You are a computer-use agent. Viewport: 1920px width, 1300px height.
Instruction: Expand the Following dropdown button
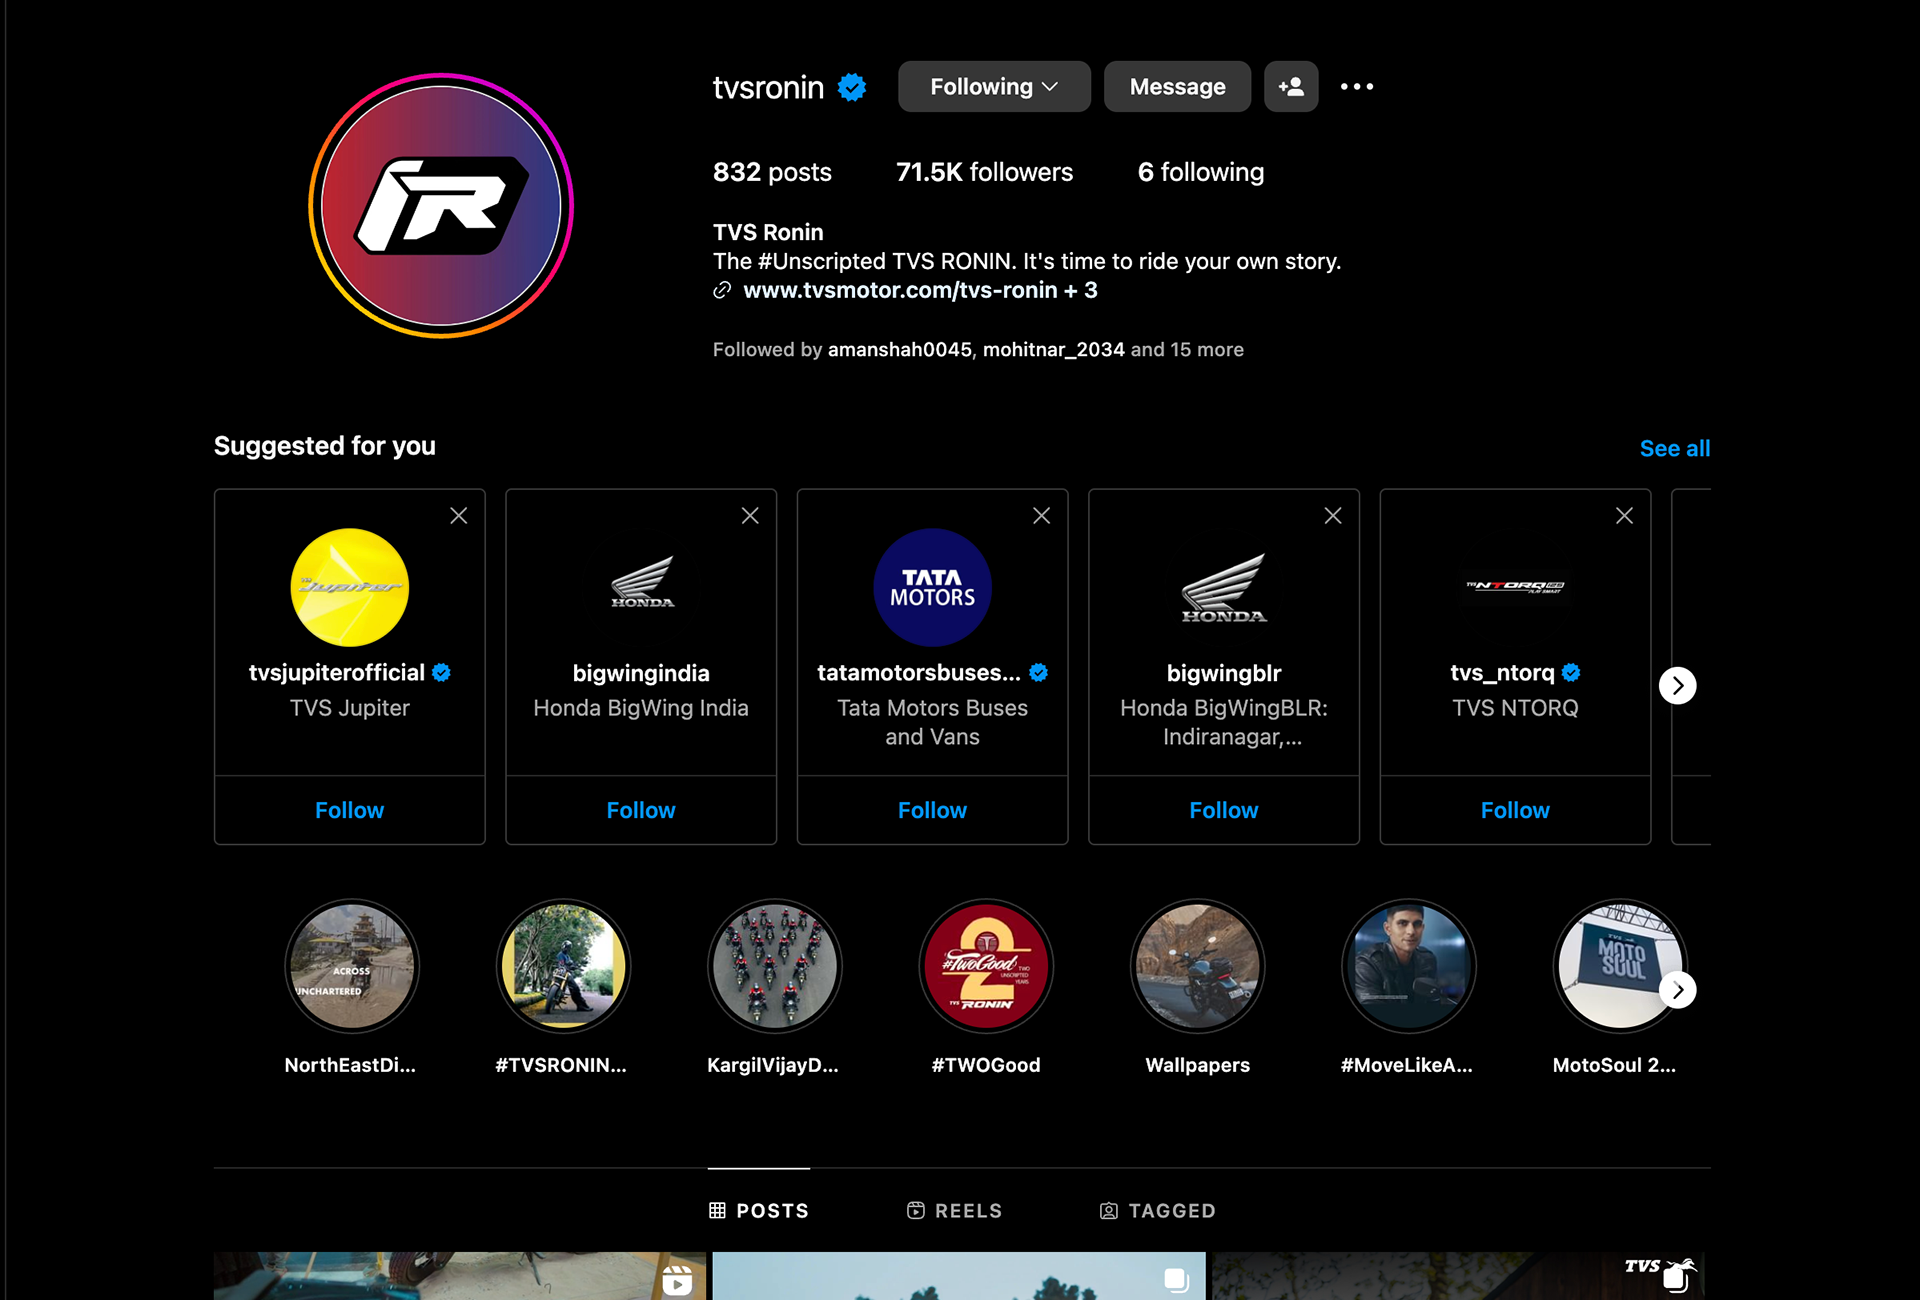tap(993, 87)
